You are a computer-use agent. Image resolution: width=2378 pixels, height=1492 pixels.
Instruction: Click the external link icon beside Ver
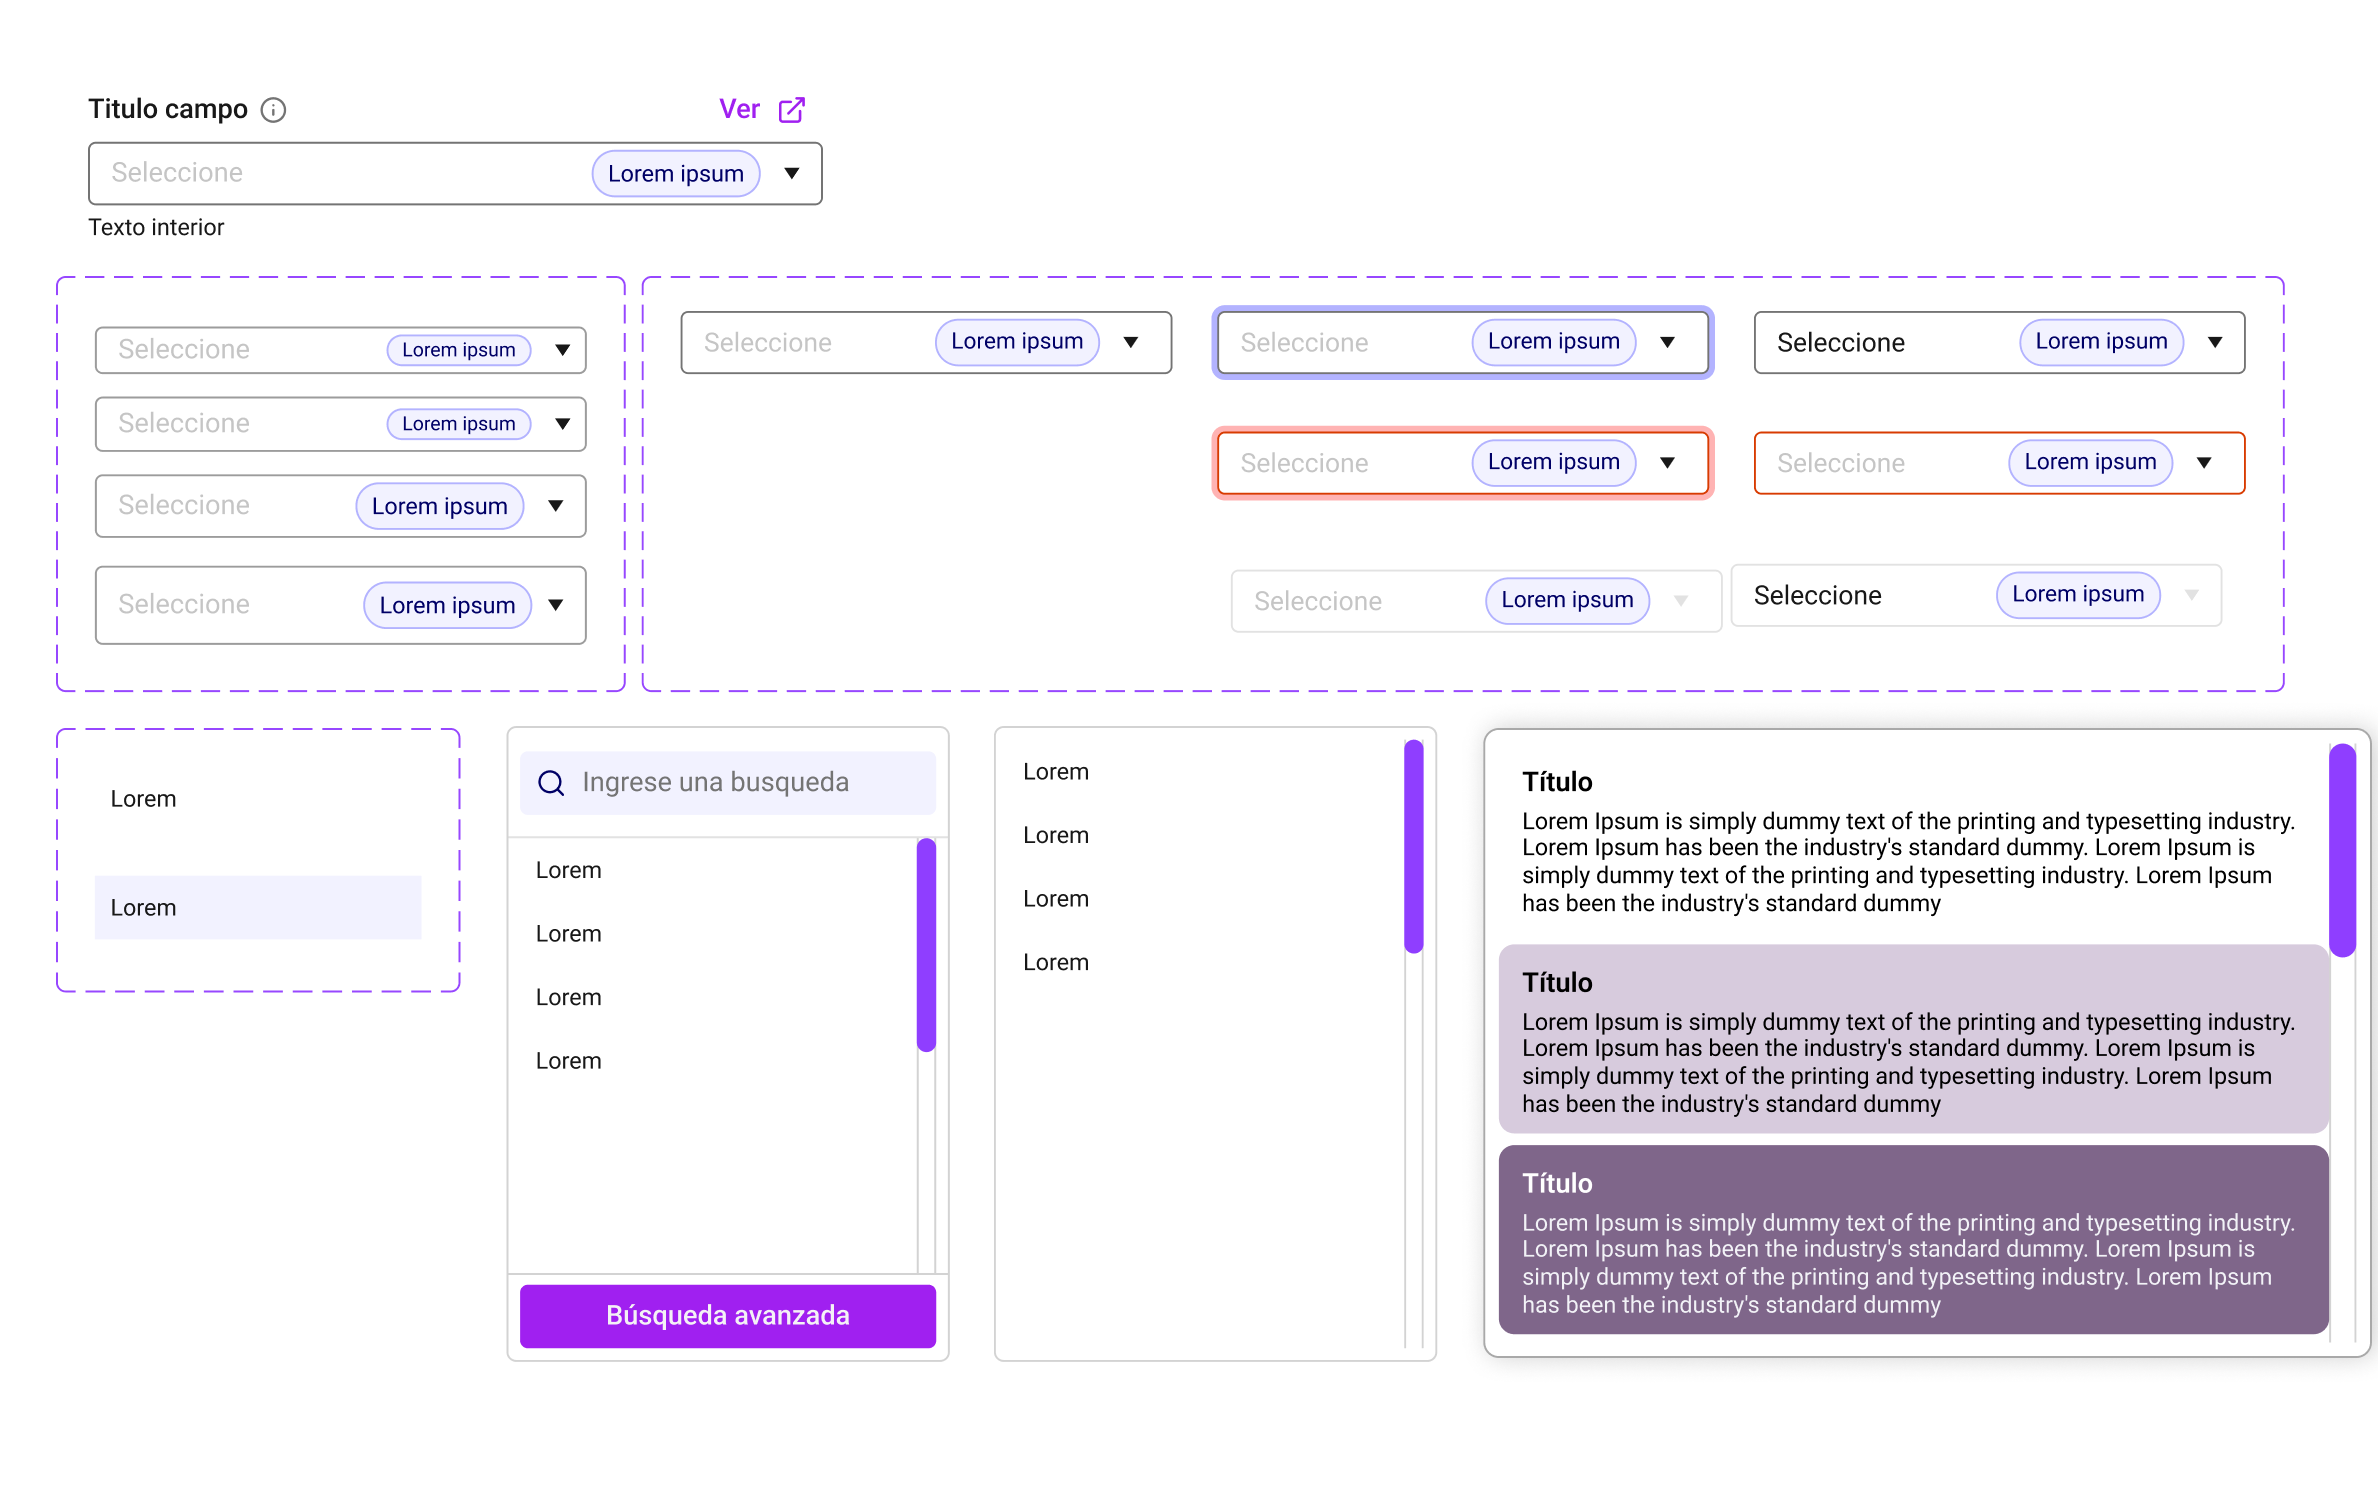pos(792,110)
